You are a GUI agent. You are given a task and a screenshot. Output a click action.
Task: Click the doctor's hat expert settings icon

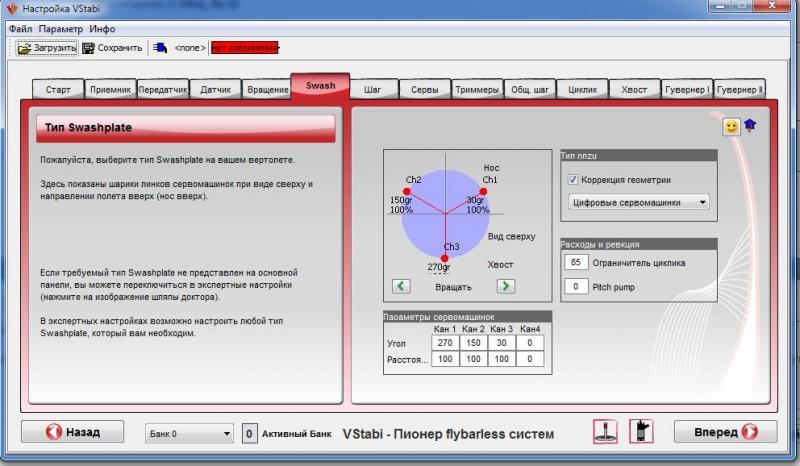[749, 127]
